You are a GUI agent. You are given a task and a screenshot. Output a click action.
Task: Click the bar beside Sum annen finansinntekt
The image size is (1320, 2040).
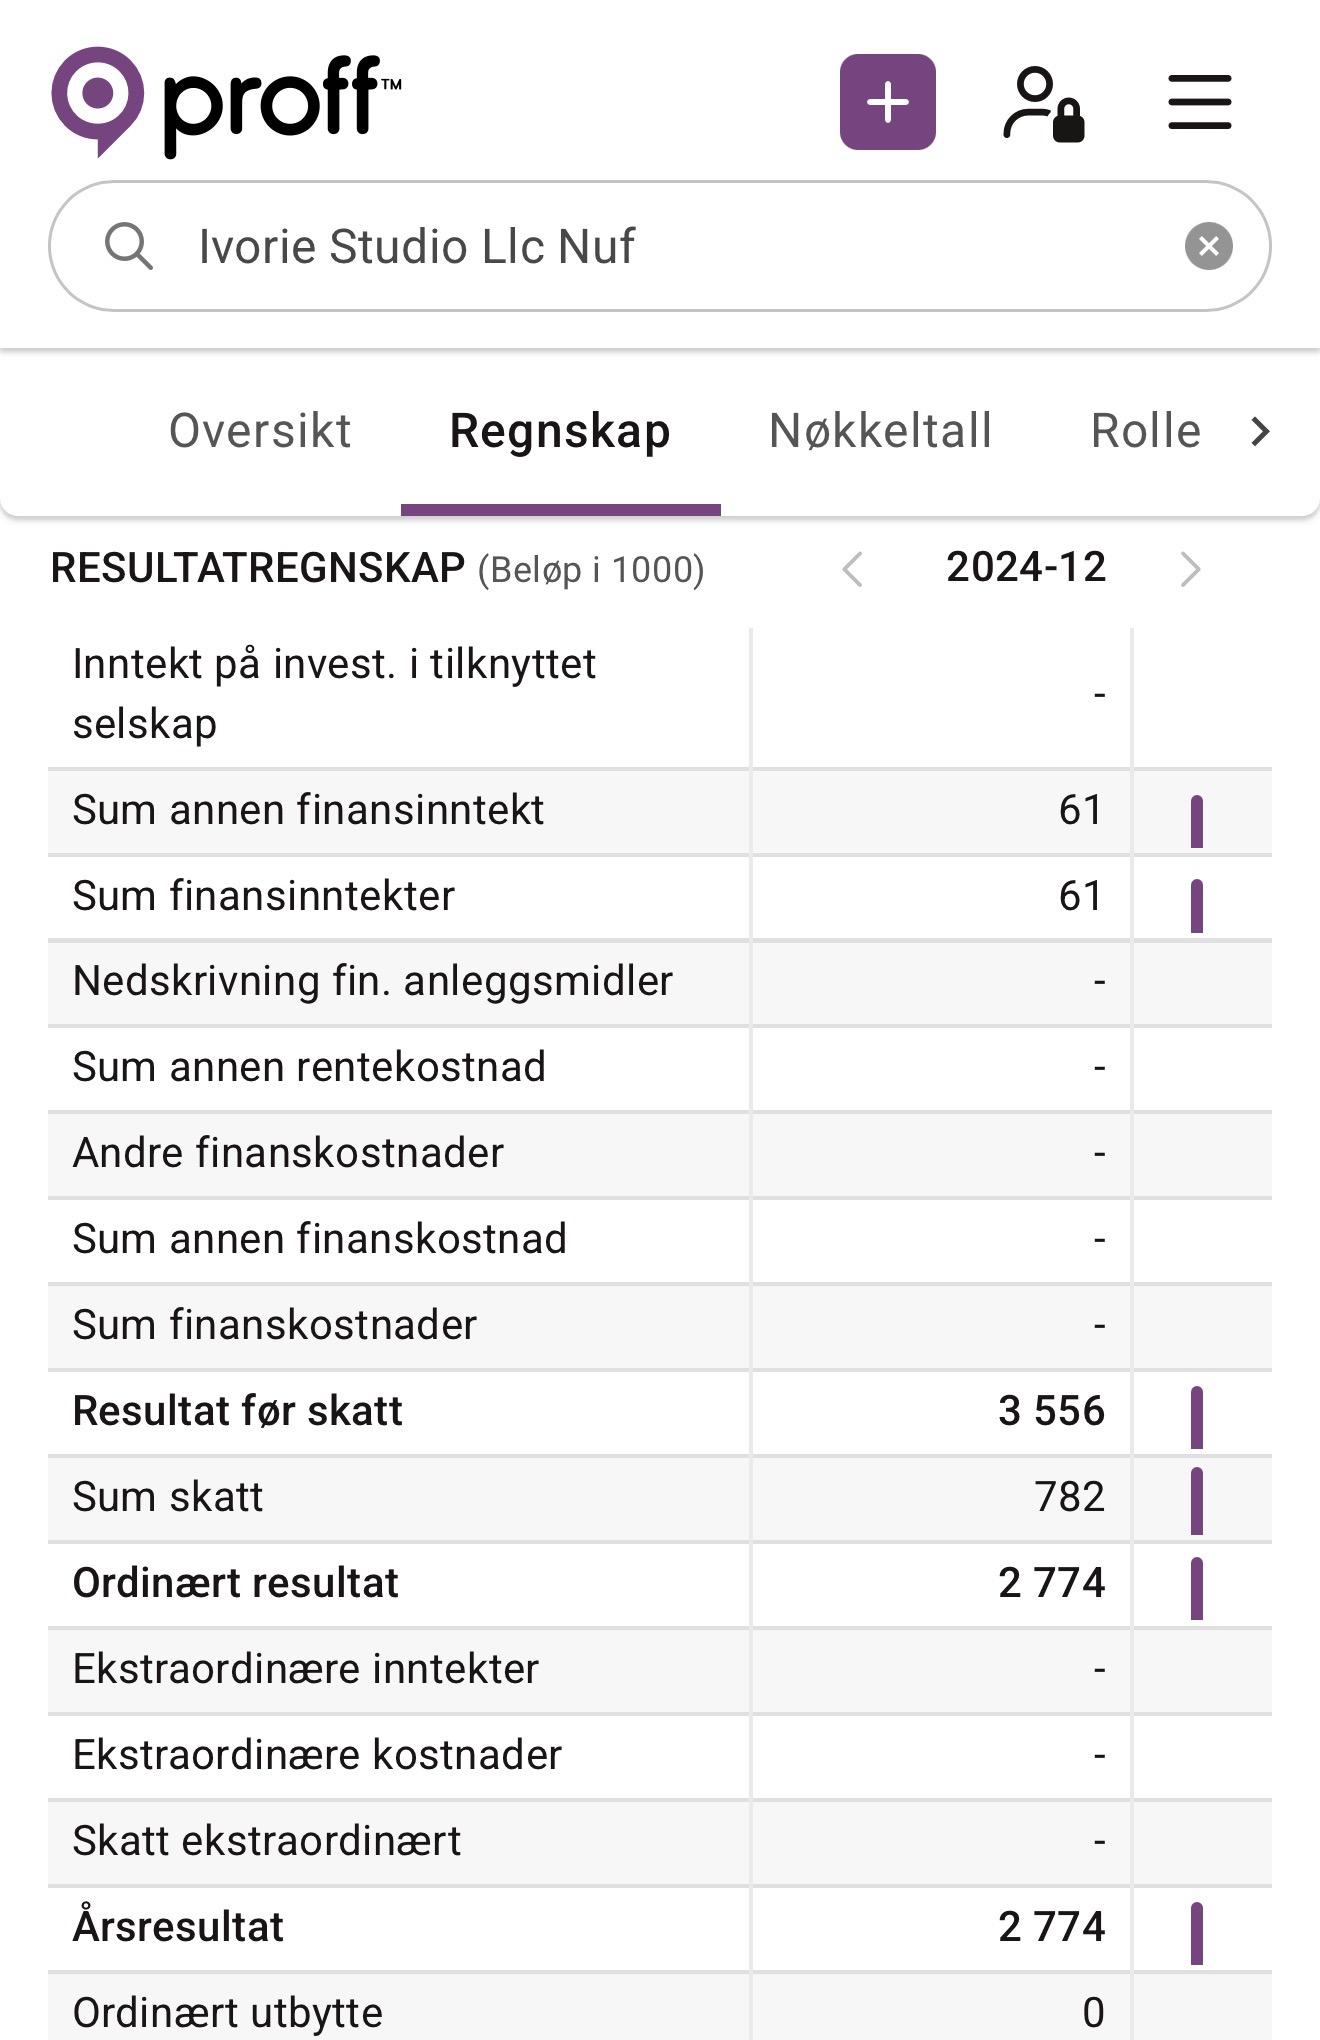coord(1197,821)
